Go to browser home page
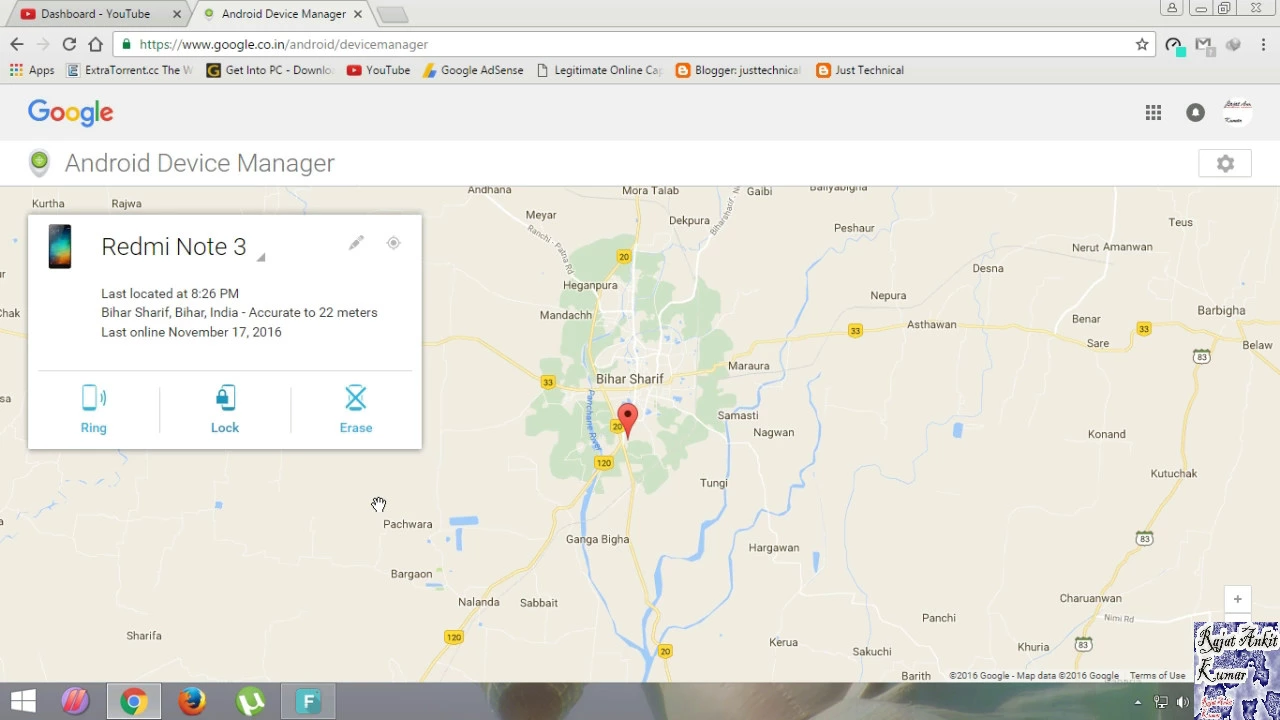This screenshot has height=720, width=1280. 95,44
